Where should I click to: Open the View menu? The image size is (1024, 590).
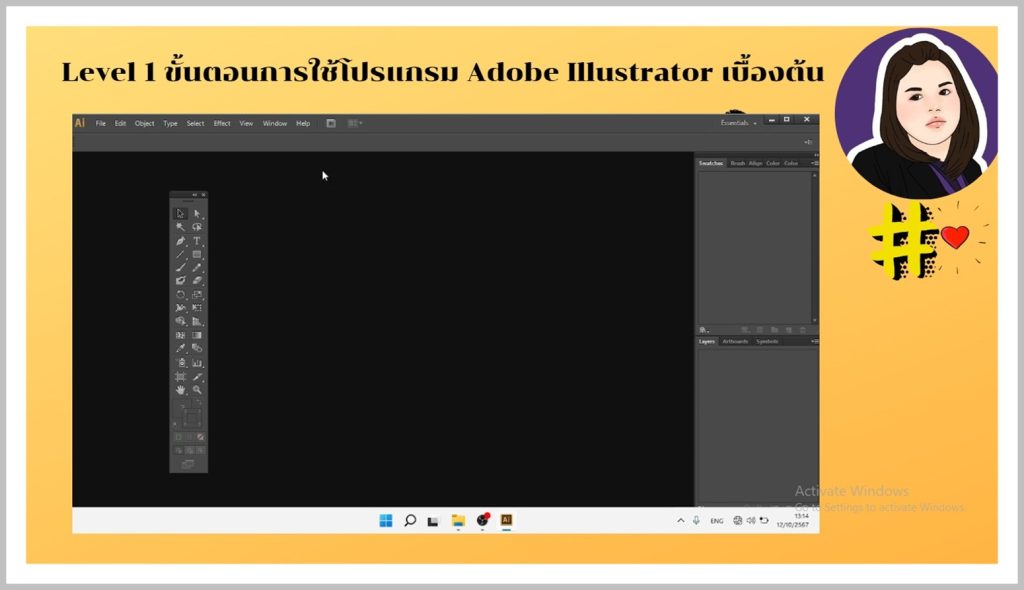246,123
